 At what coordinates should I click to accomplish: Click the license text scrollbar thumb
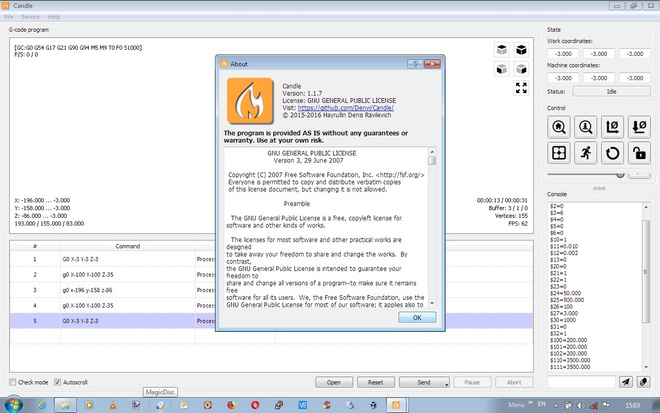coord(432,160)
